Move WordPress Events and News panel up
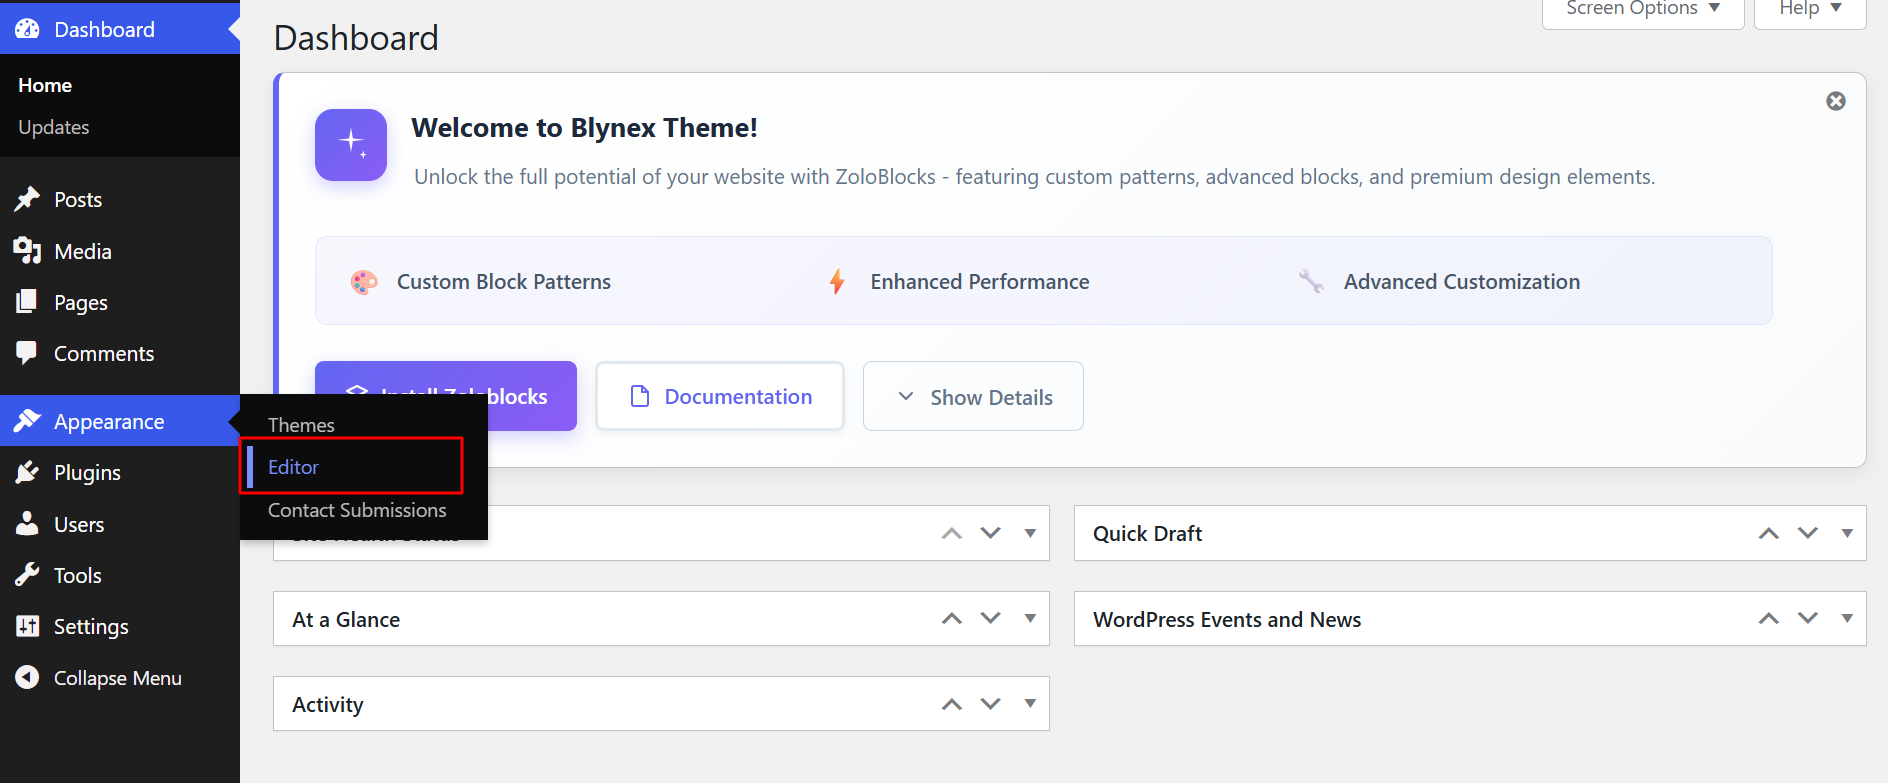Viewport: 1888px width, 783px height. (x=1769, y=619)
